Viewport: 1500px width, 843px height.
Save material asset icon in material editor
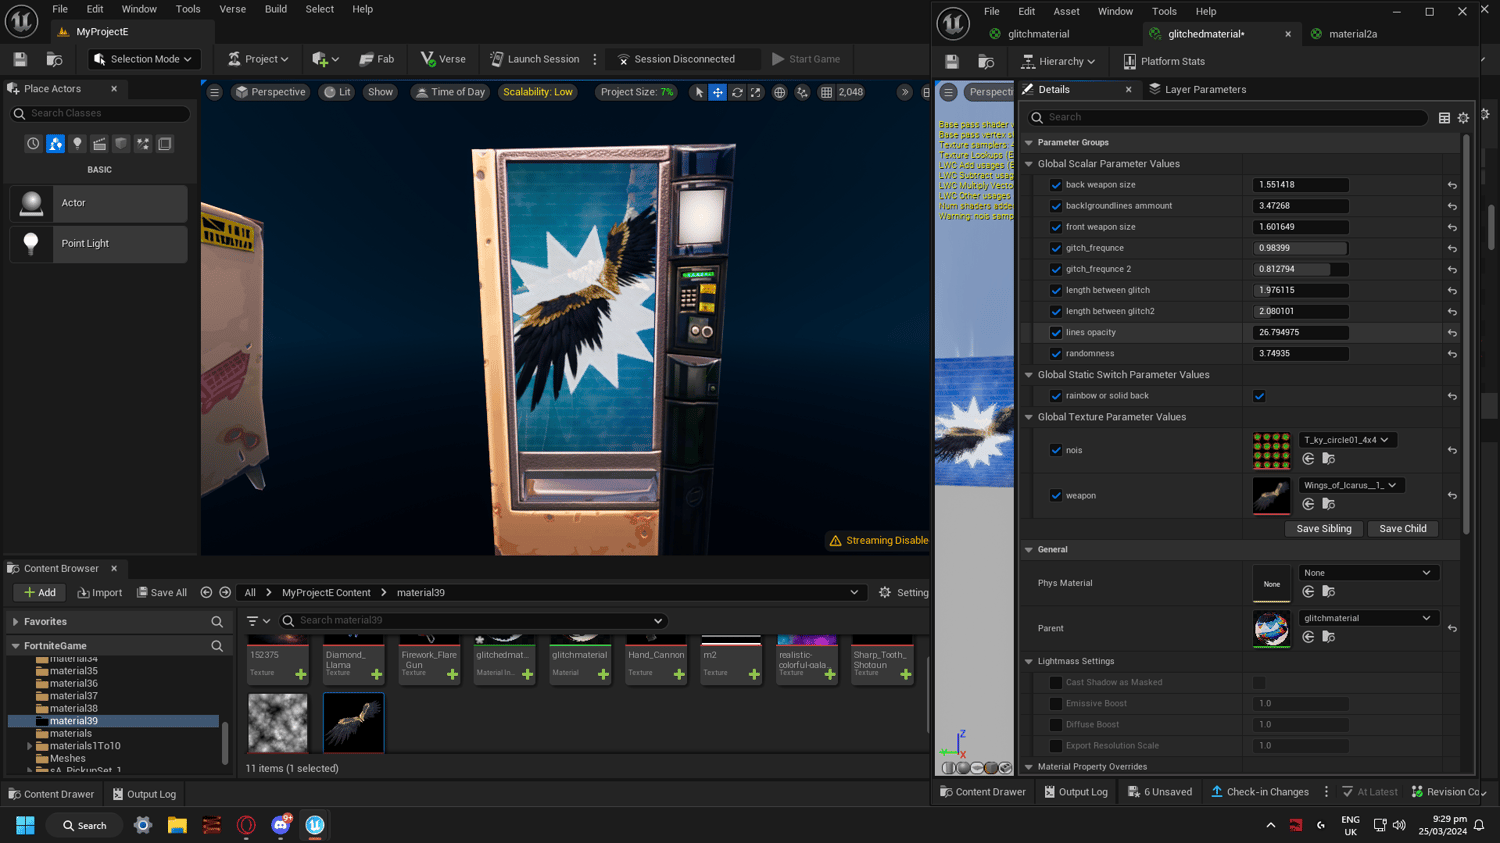click(x=952, y=62)
